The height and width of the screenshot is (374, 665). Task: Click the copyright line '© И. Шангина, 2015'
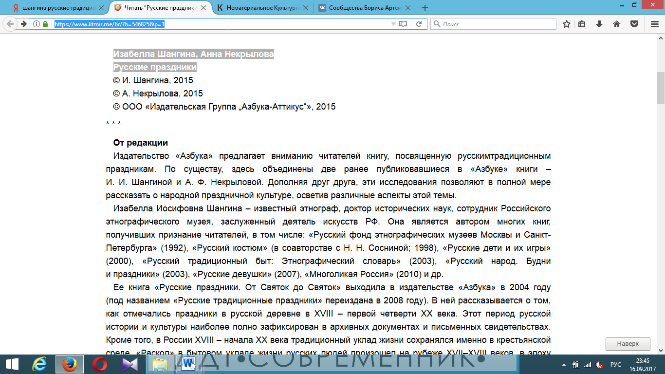click(x=153, y=80)
